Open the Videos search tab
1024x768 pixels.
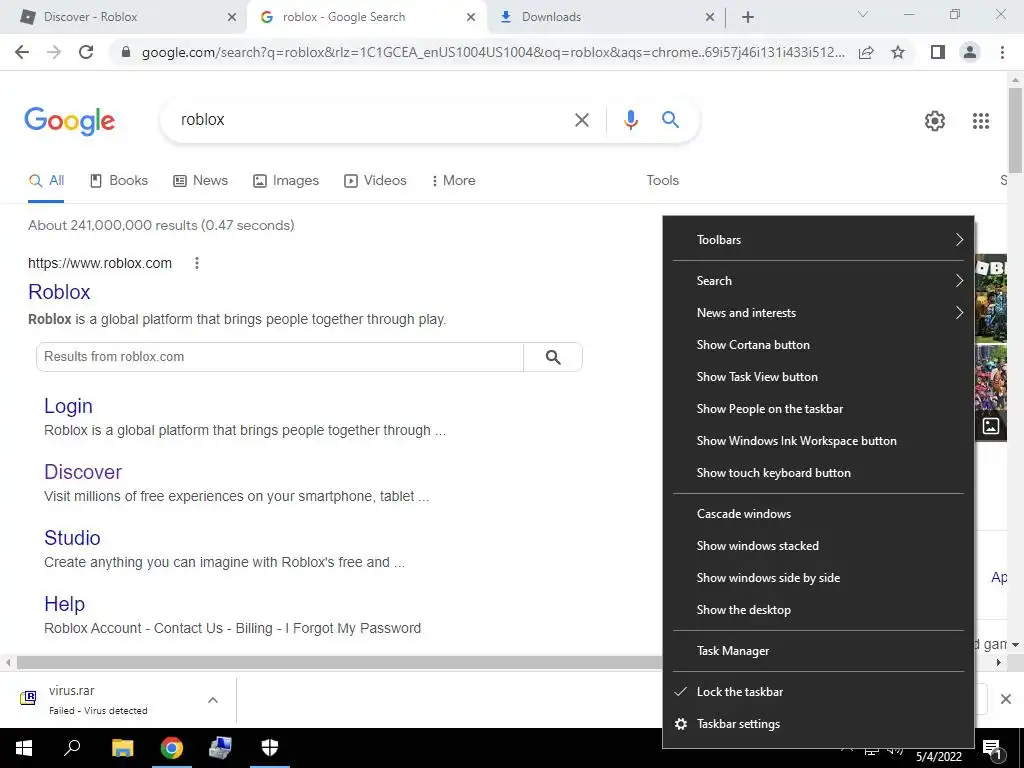(376, 180)
